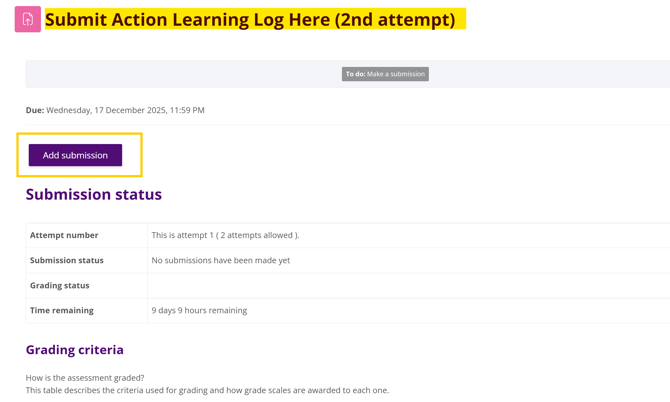
Task: Click the 'Grading criteria' heading
Action: [x=75, y=350]
